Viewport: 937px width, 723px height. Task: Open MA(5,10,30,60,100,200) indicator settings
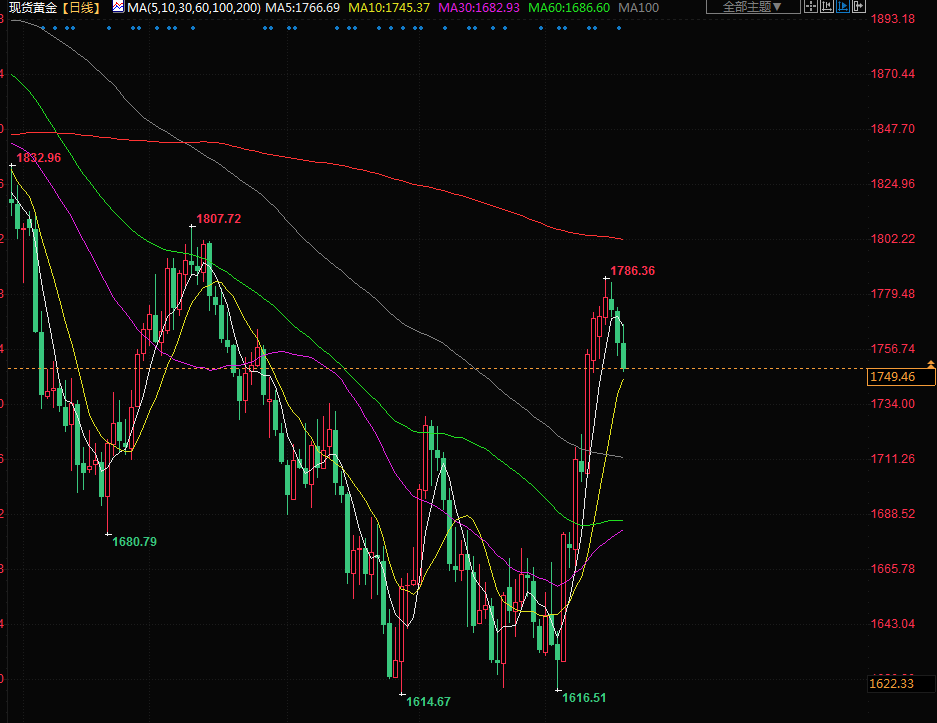(194, 8)
